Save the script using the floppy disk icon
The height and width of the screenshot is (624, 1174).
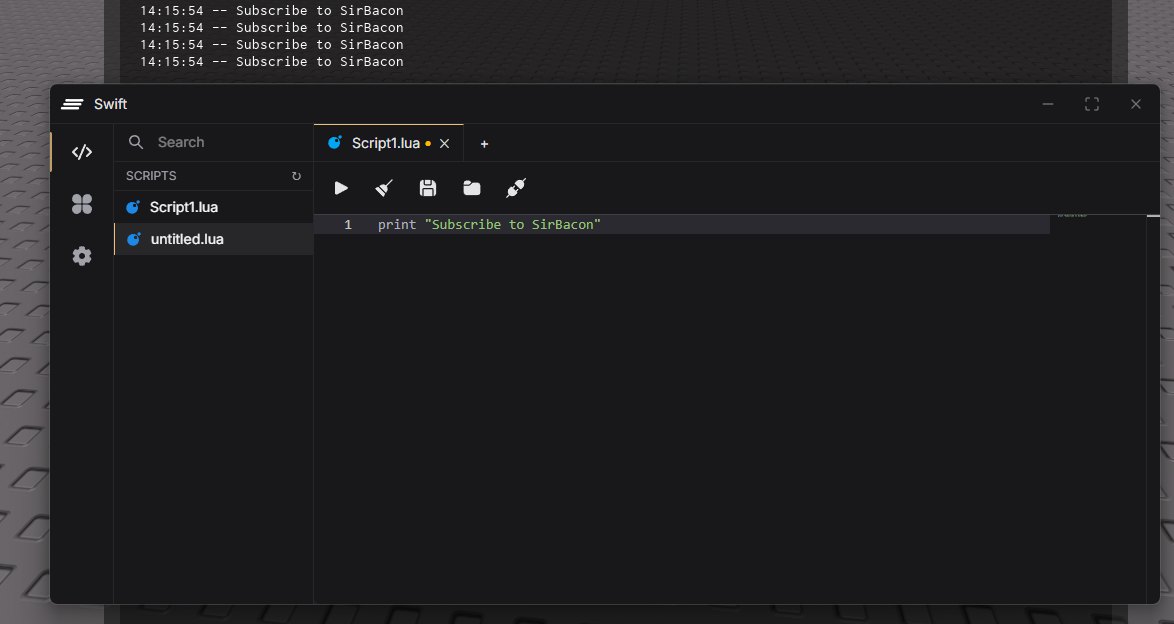tap(428, 188)
